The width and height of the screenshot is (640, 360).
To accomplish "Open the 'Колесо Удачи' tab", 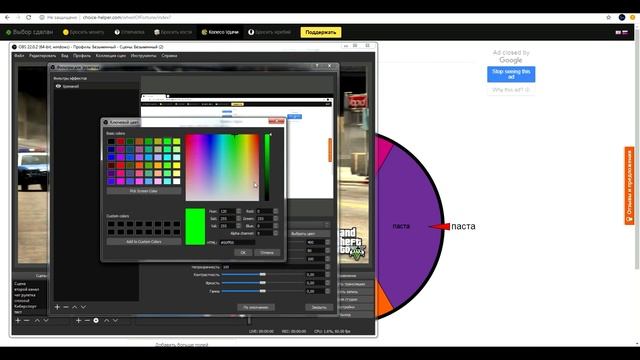I will tap(220, 32).
